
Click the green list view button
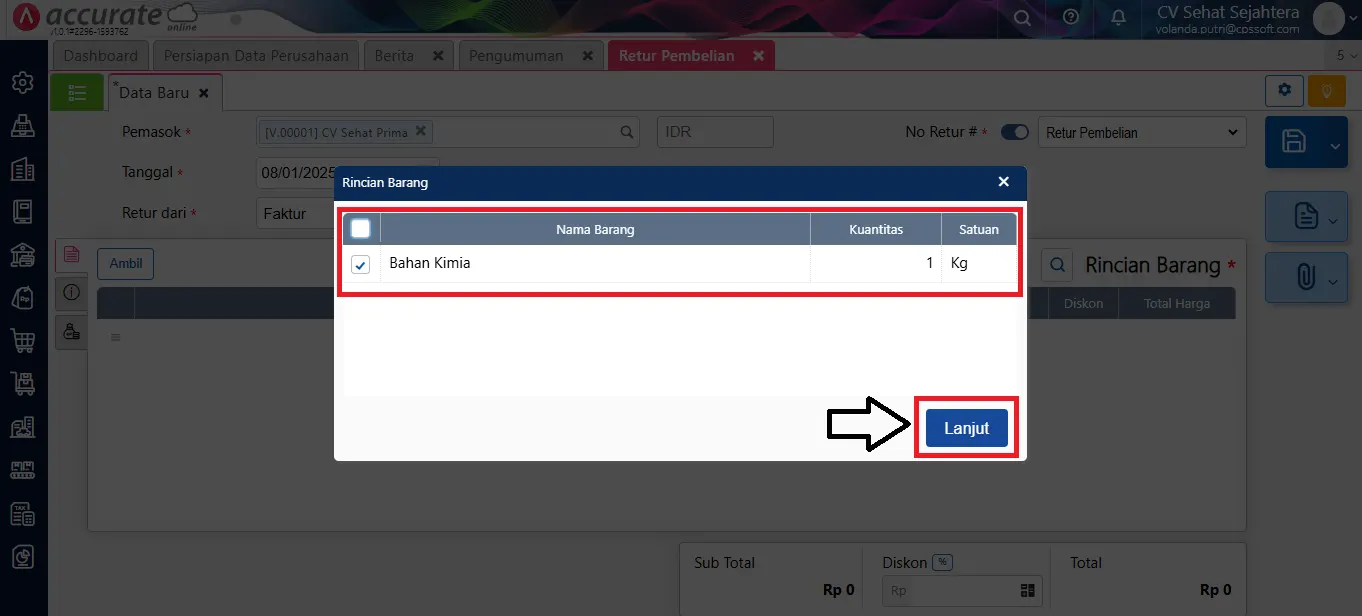(x=77, y=92)
